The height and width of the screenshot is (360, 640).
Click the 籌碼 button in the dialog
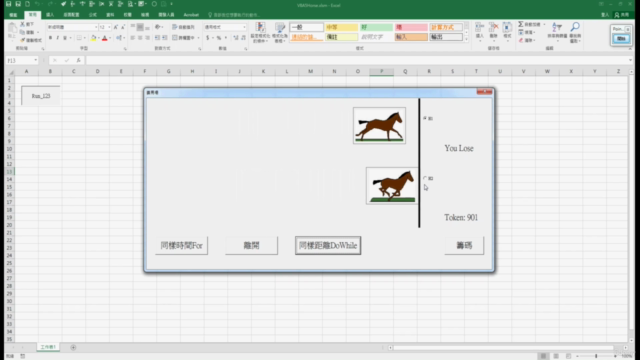pyautogui.click(x=464, y=245)
